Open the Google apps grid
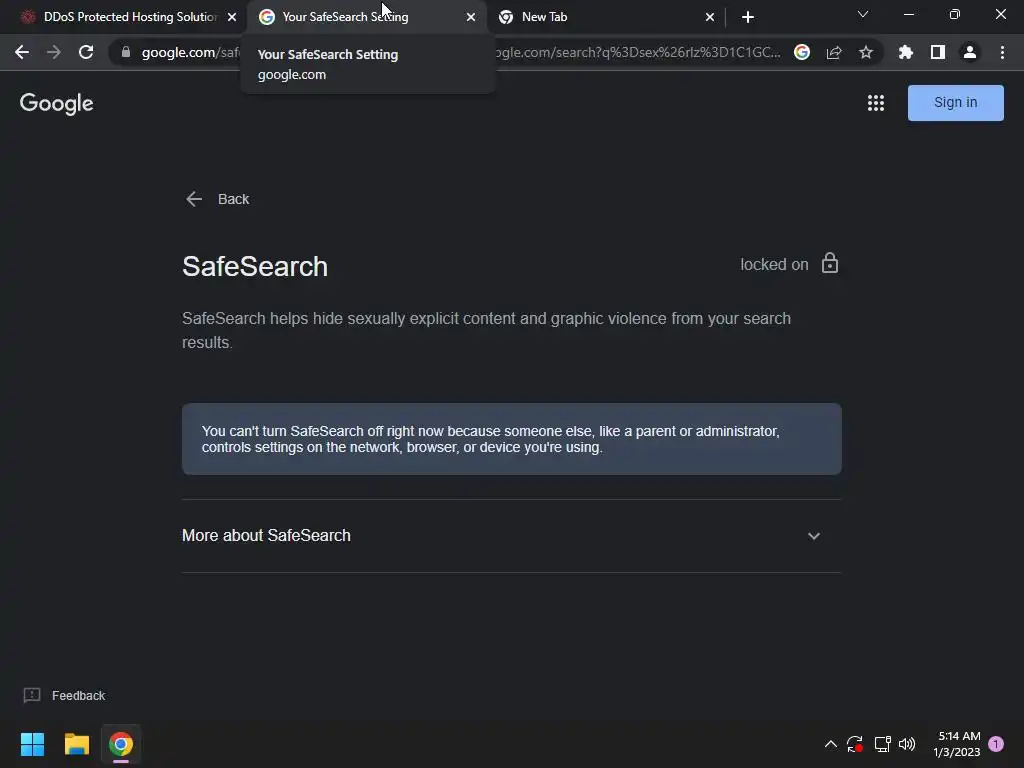Image resolution: width=1024 pixels, height=768 pixels. click(876, 103)
